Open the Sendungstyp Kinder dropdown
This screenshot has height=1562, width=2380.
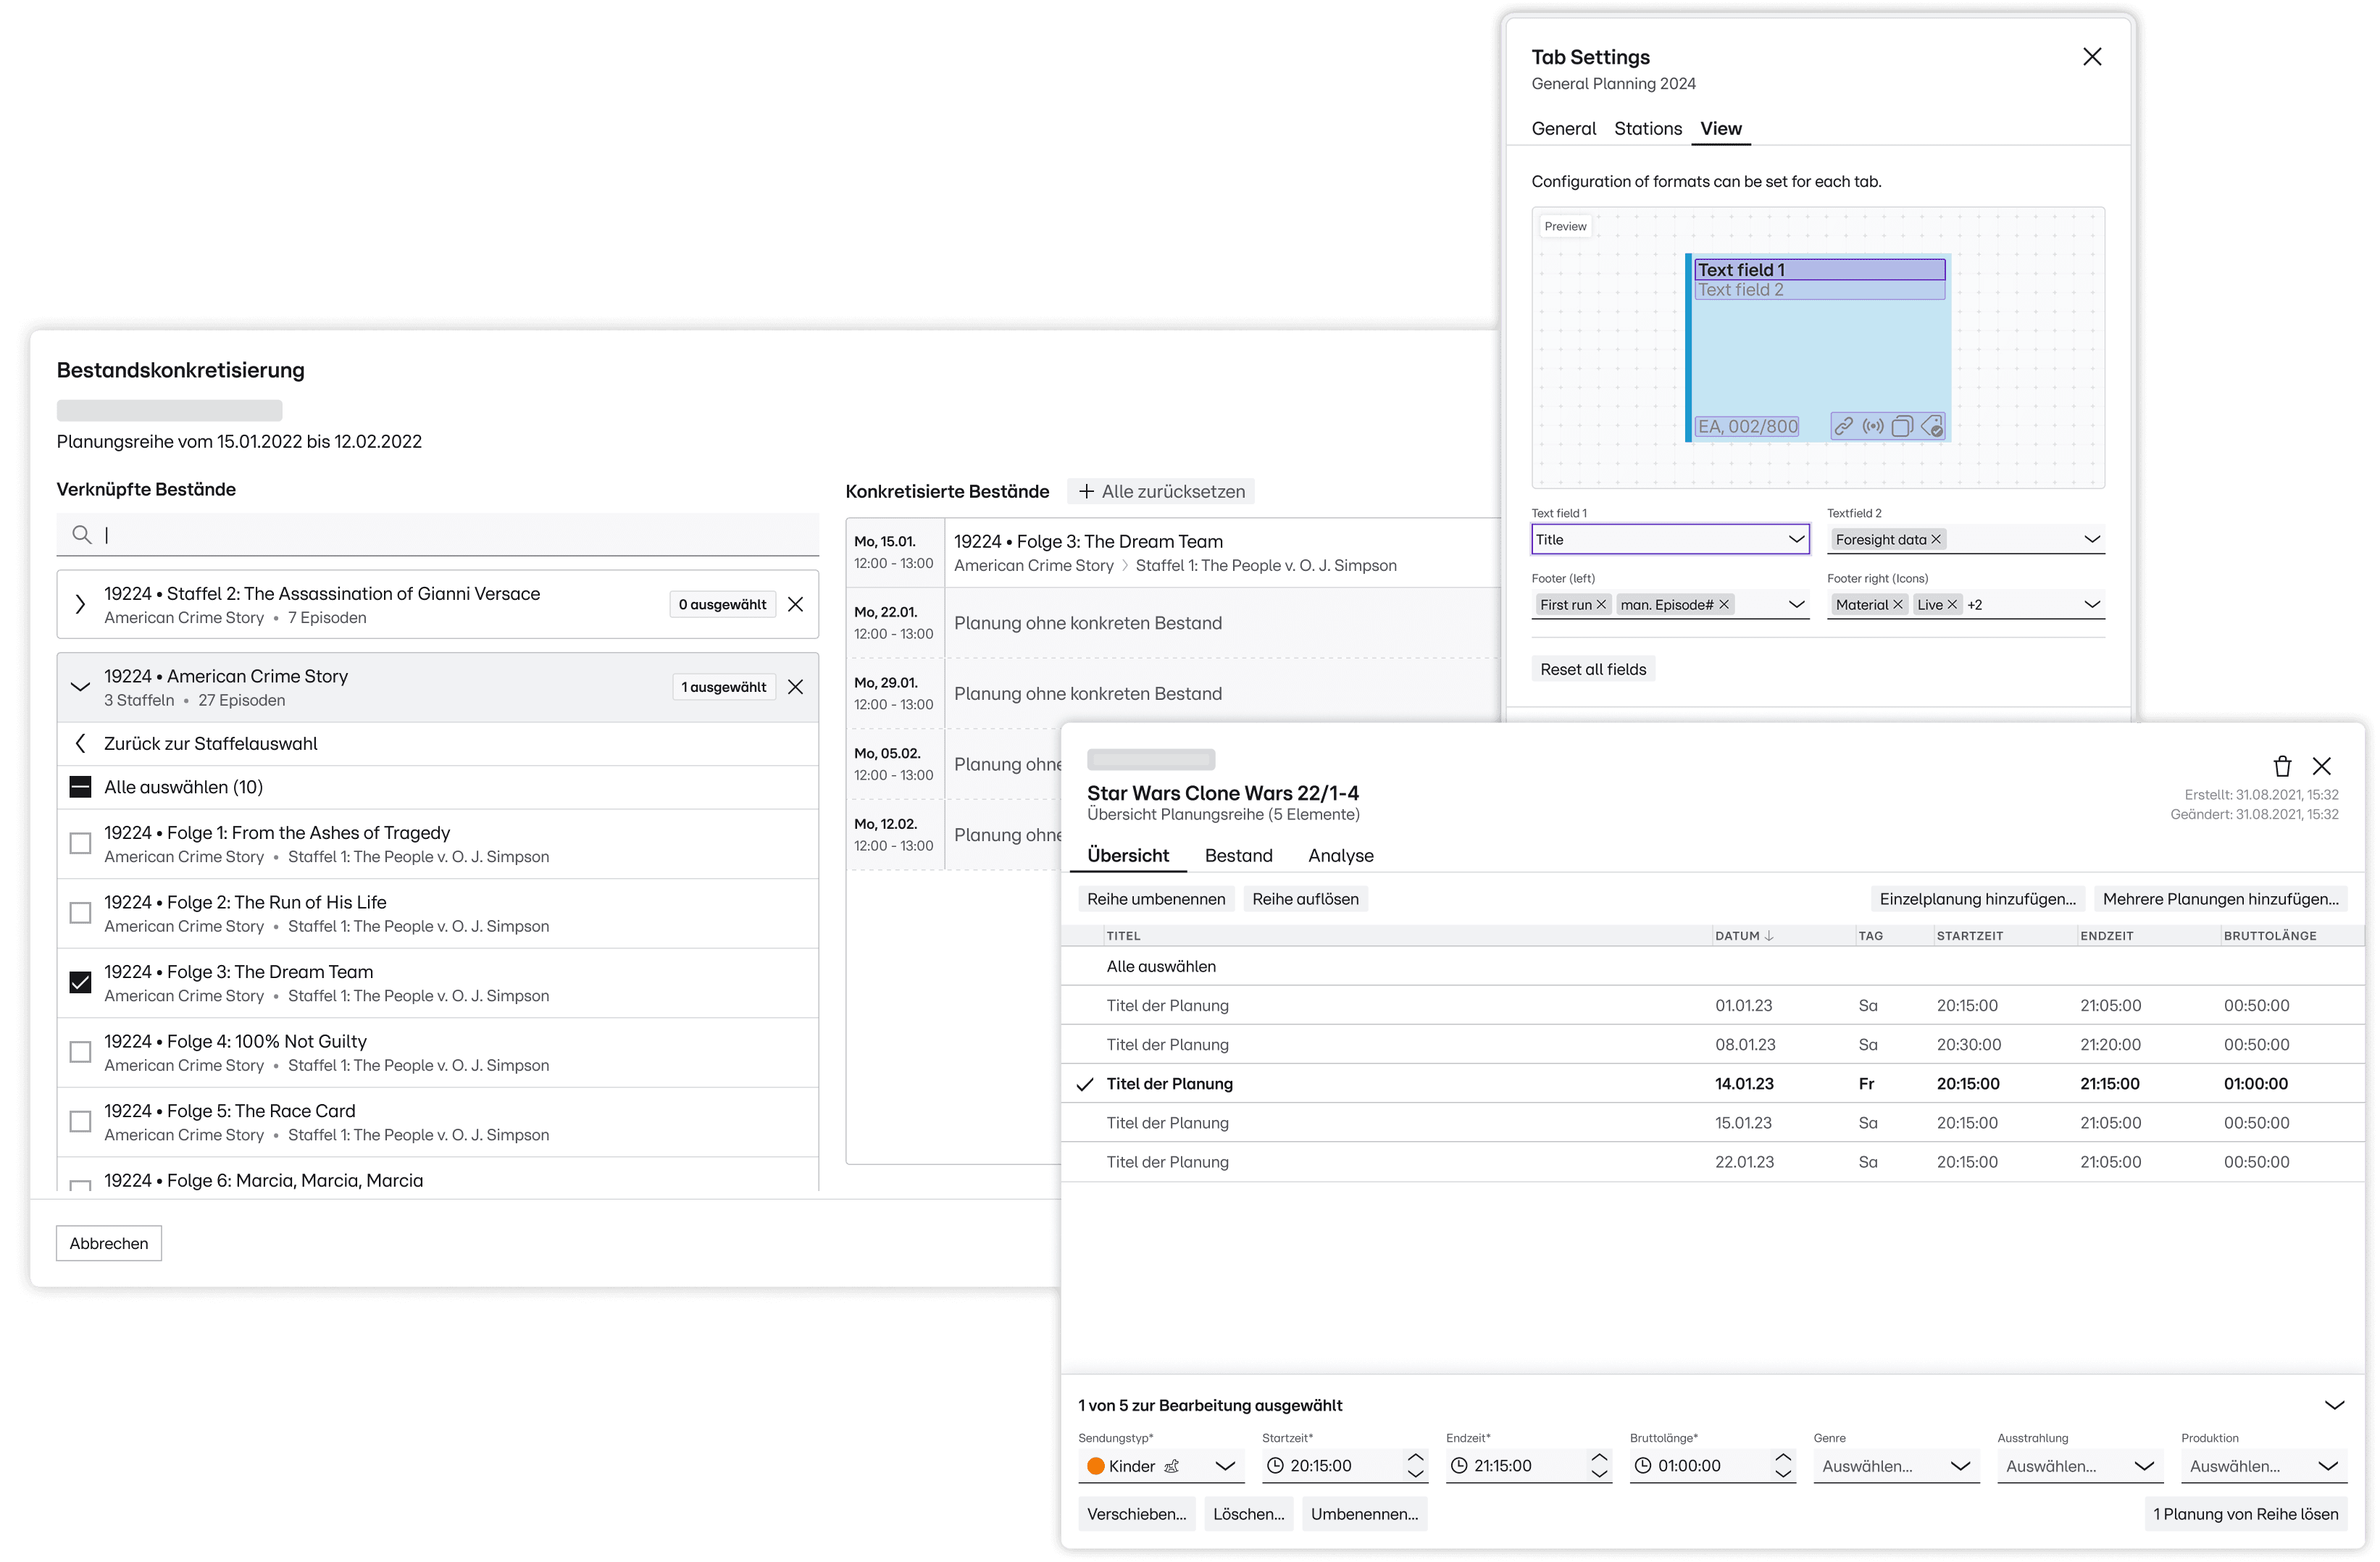pos(1161,1466)
